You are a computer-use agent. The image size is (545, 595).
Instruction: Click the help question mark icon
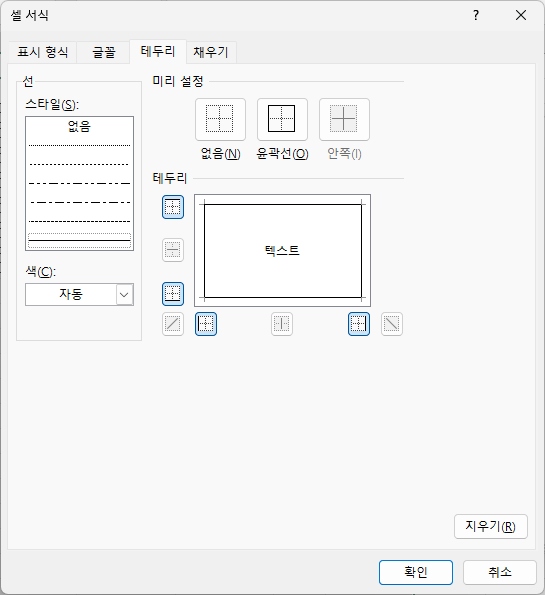point(476,16)
